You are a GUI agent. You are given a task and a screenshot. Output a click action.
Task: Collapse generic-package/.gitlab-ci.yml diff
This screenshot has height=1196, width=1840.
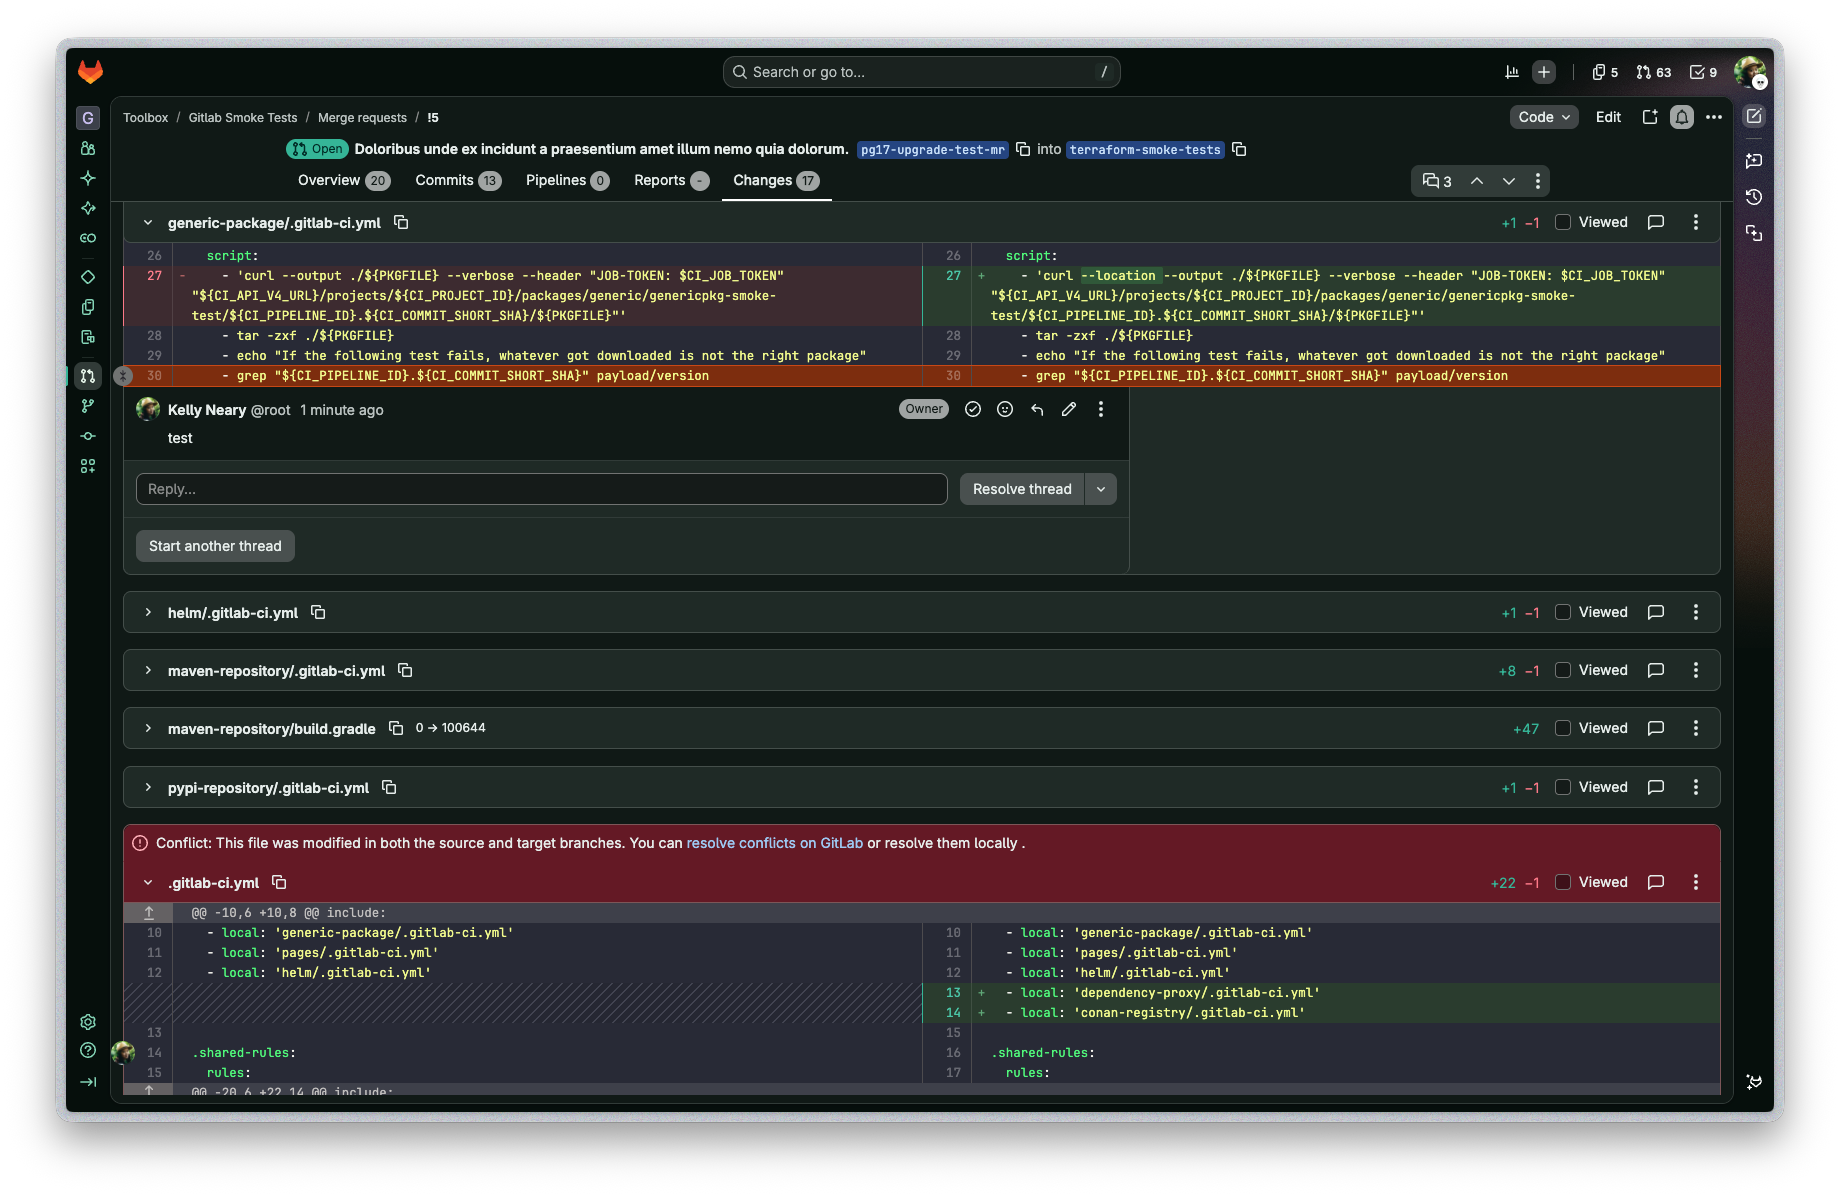pyautogui.click(x=148, y=222)
